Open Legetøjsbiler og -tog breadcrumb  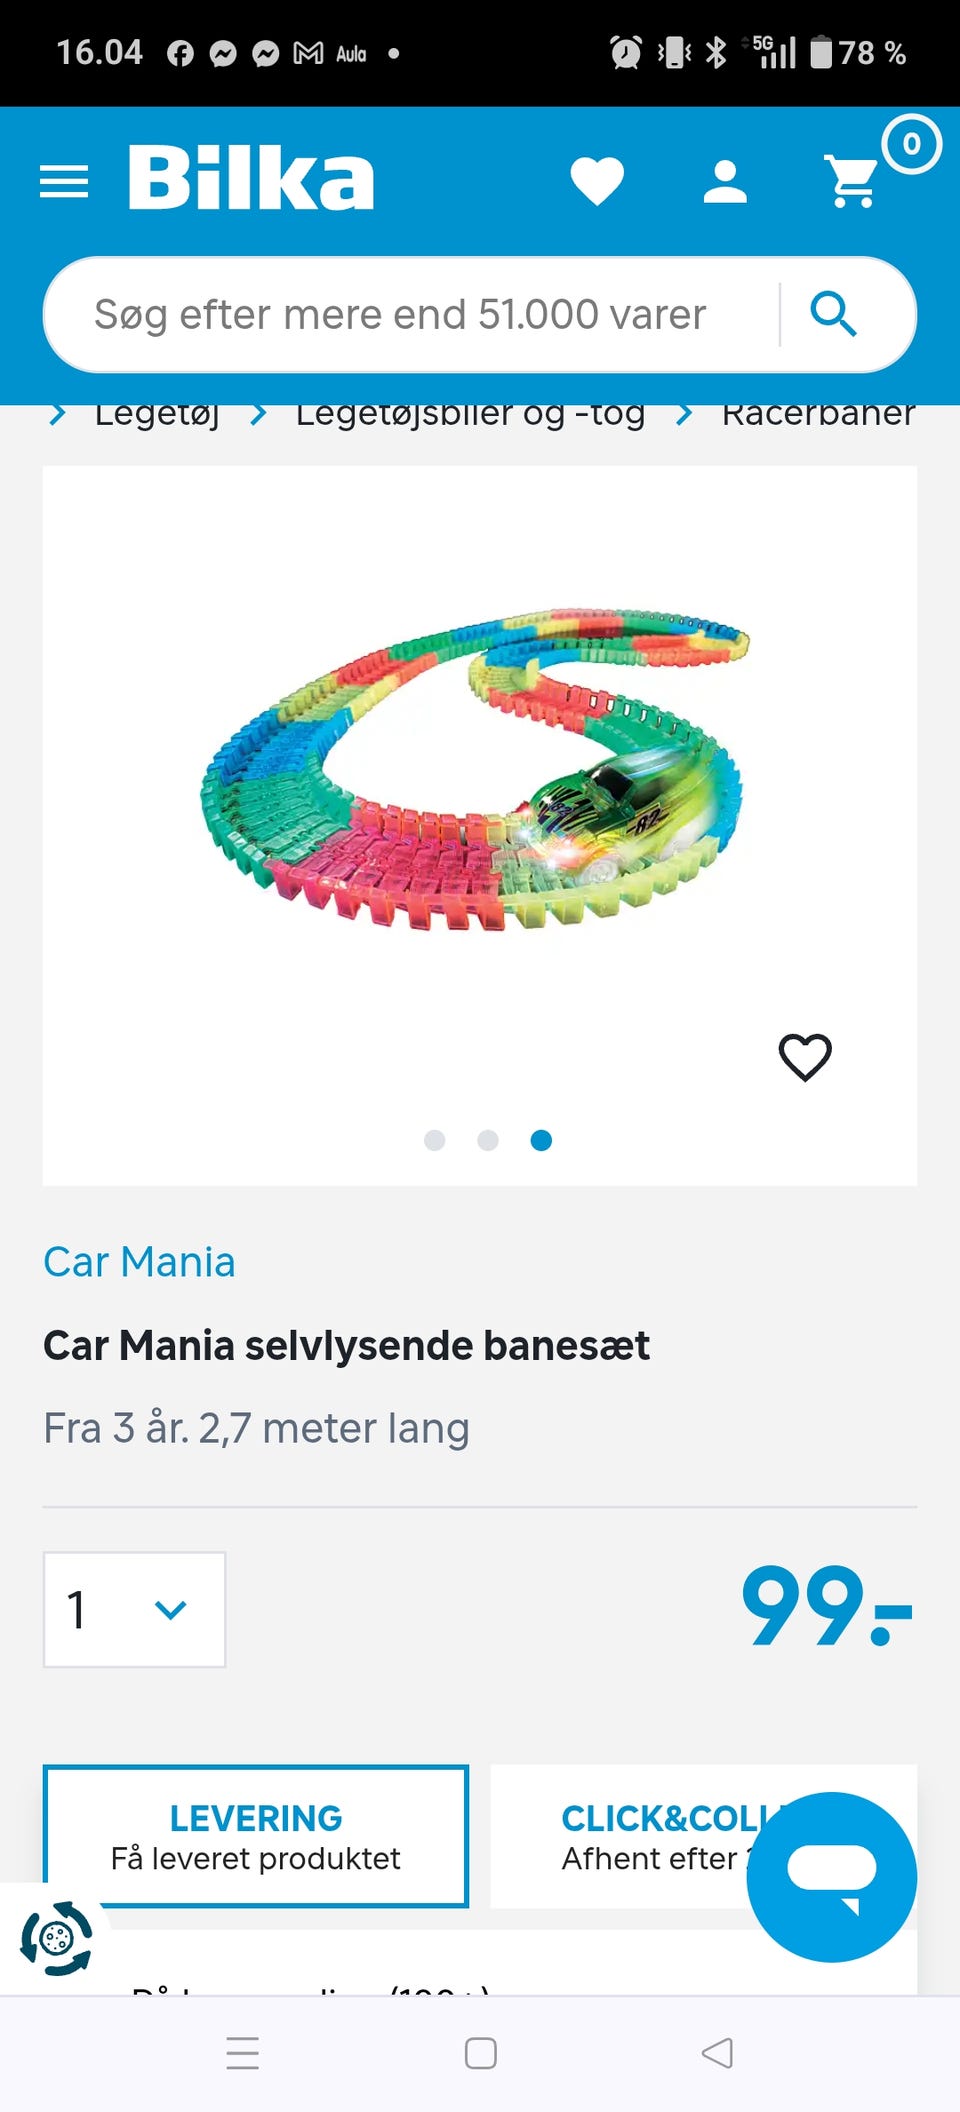point(470,415)
